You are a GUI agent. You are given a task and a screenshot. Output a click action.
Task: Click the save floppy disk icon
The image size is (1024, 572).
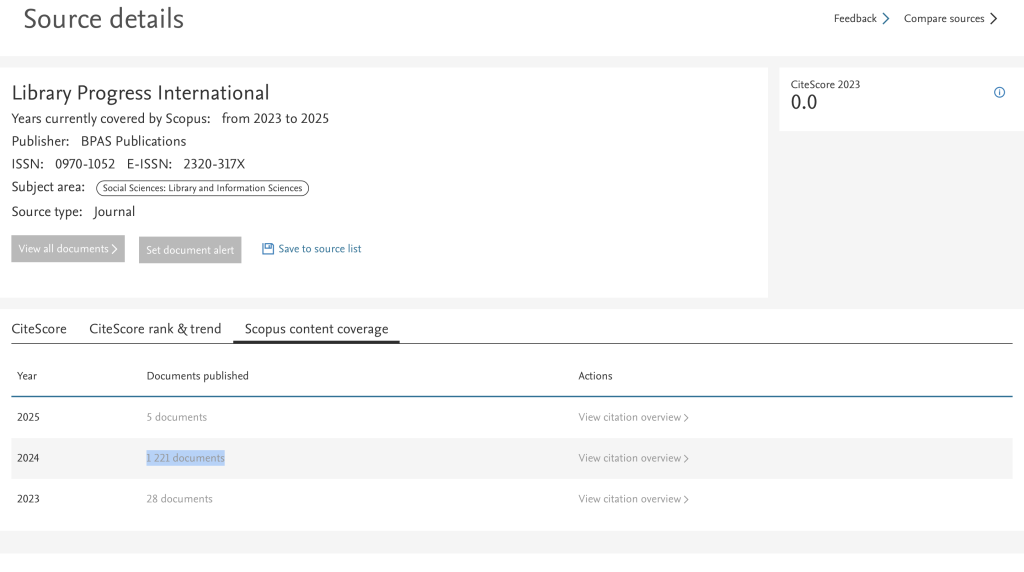(268, 249)
